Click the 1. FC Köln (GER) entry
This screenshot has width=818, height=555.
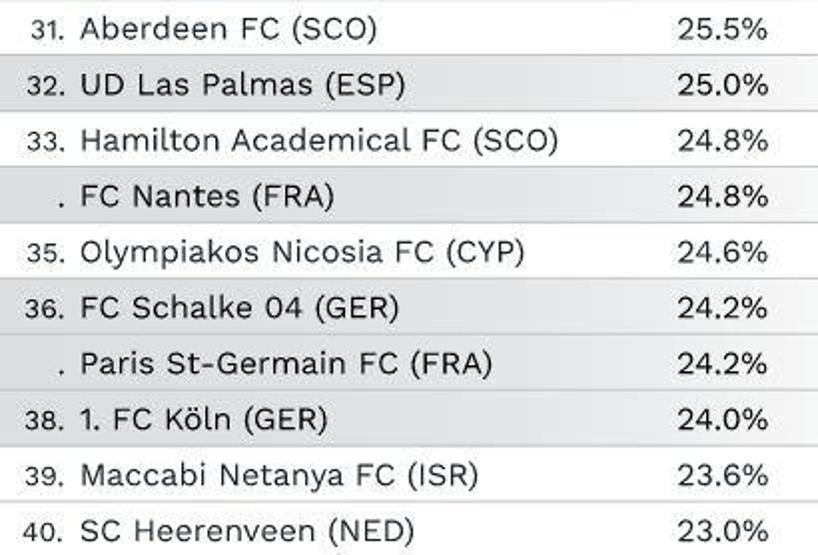pyautogui.click(x=204, y=419)
